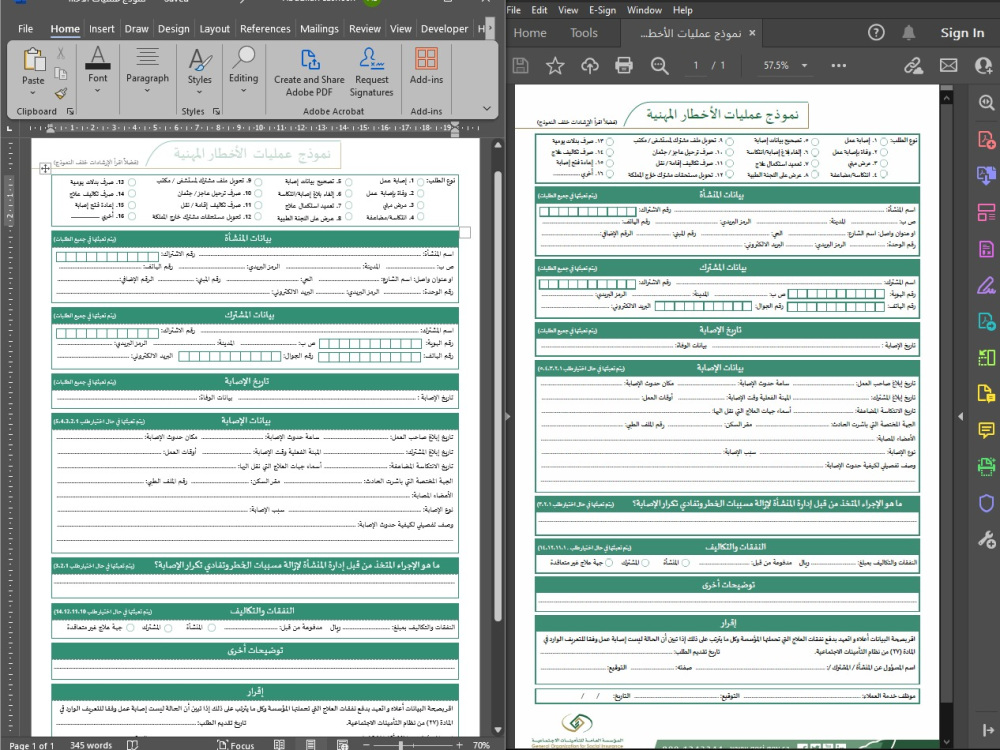
Task: Expand the Styles gallery dropdown
Action: [199, 92]
